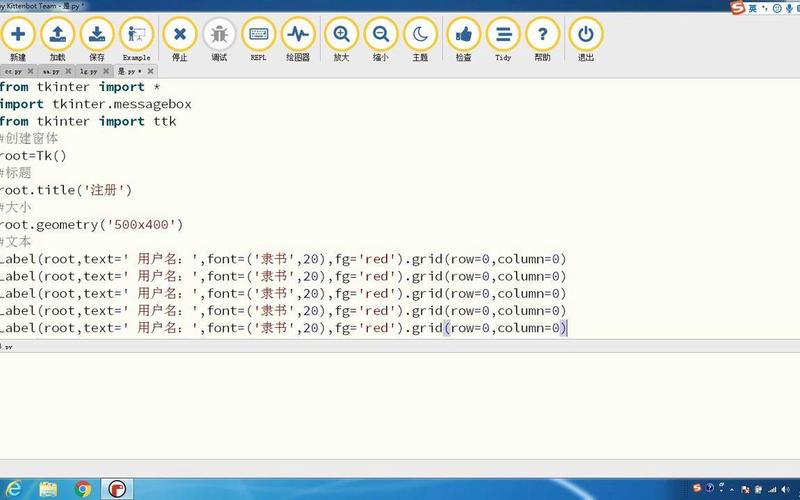This screenshot has width=800, height=500.
Task: Open Sogou emoji face button
Action: pyautogui.click(x=777, y=8)
